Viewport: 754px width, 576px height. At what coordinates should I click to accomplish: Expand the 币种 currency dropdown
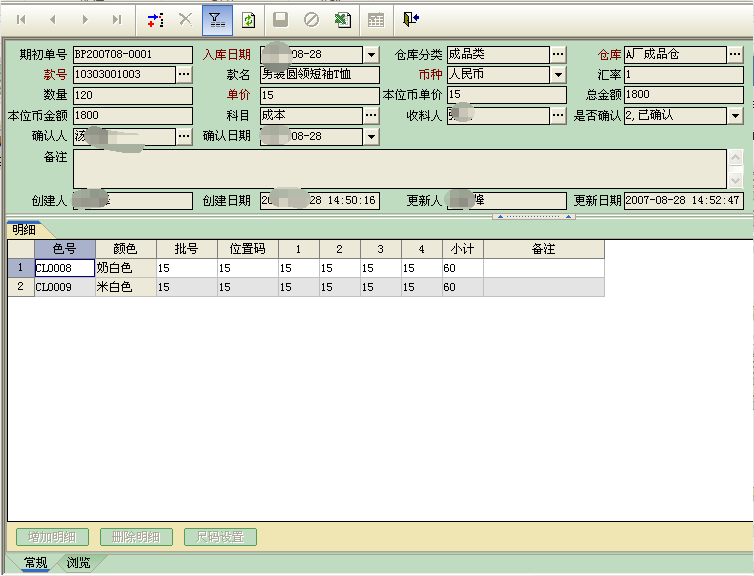(x=558, y=75)
